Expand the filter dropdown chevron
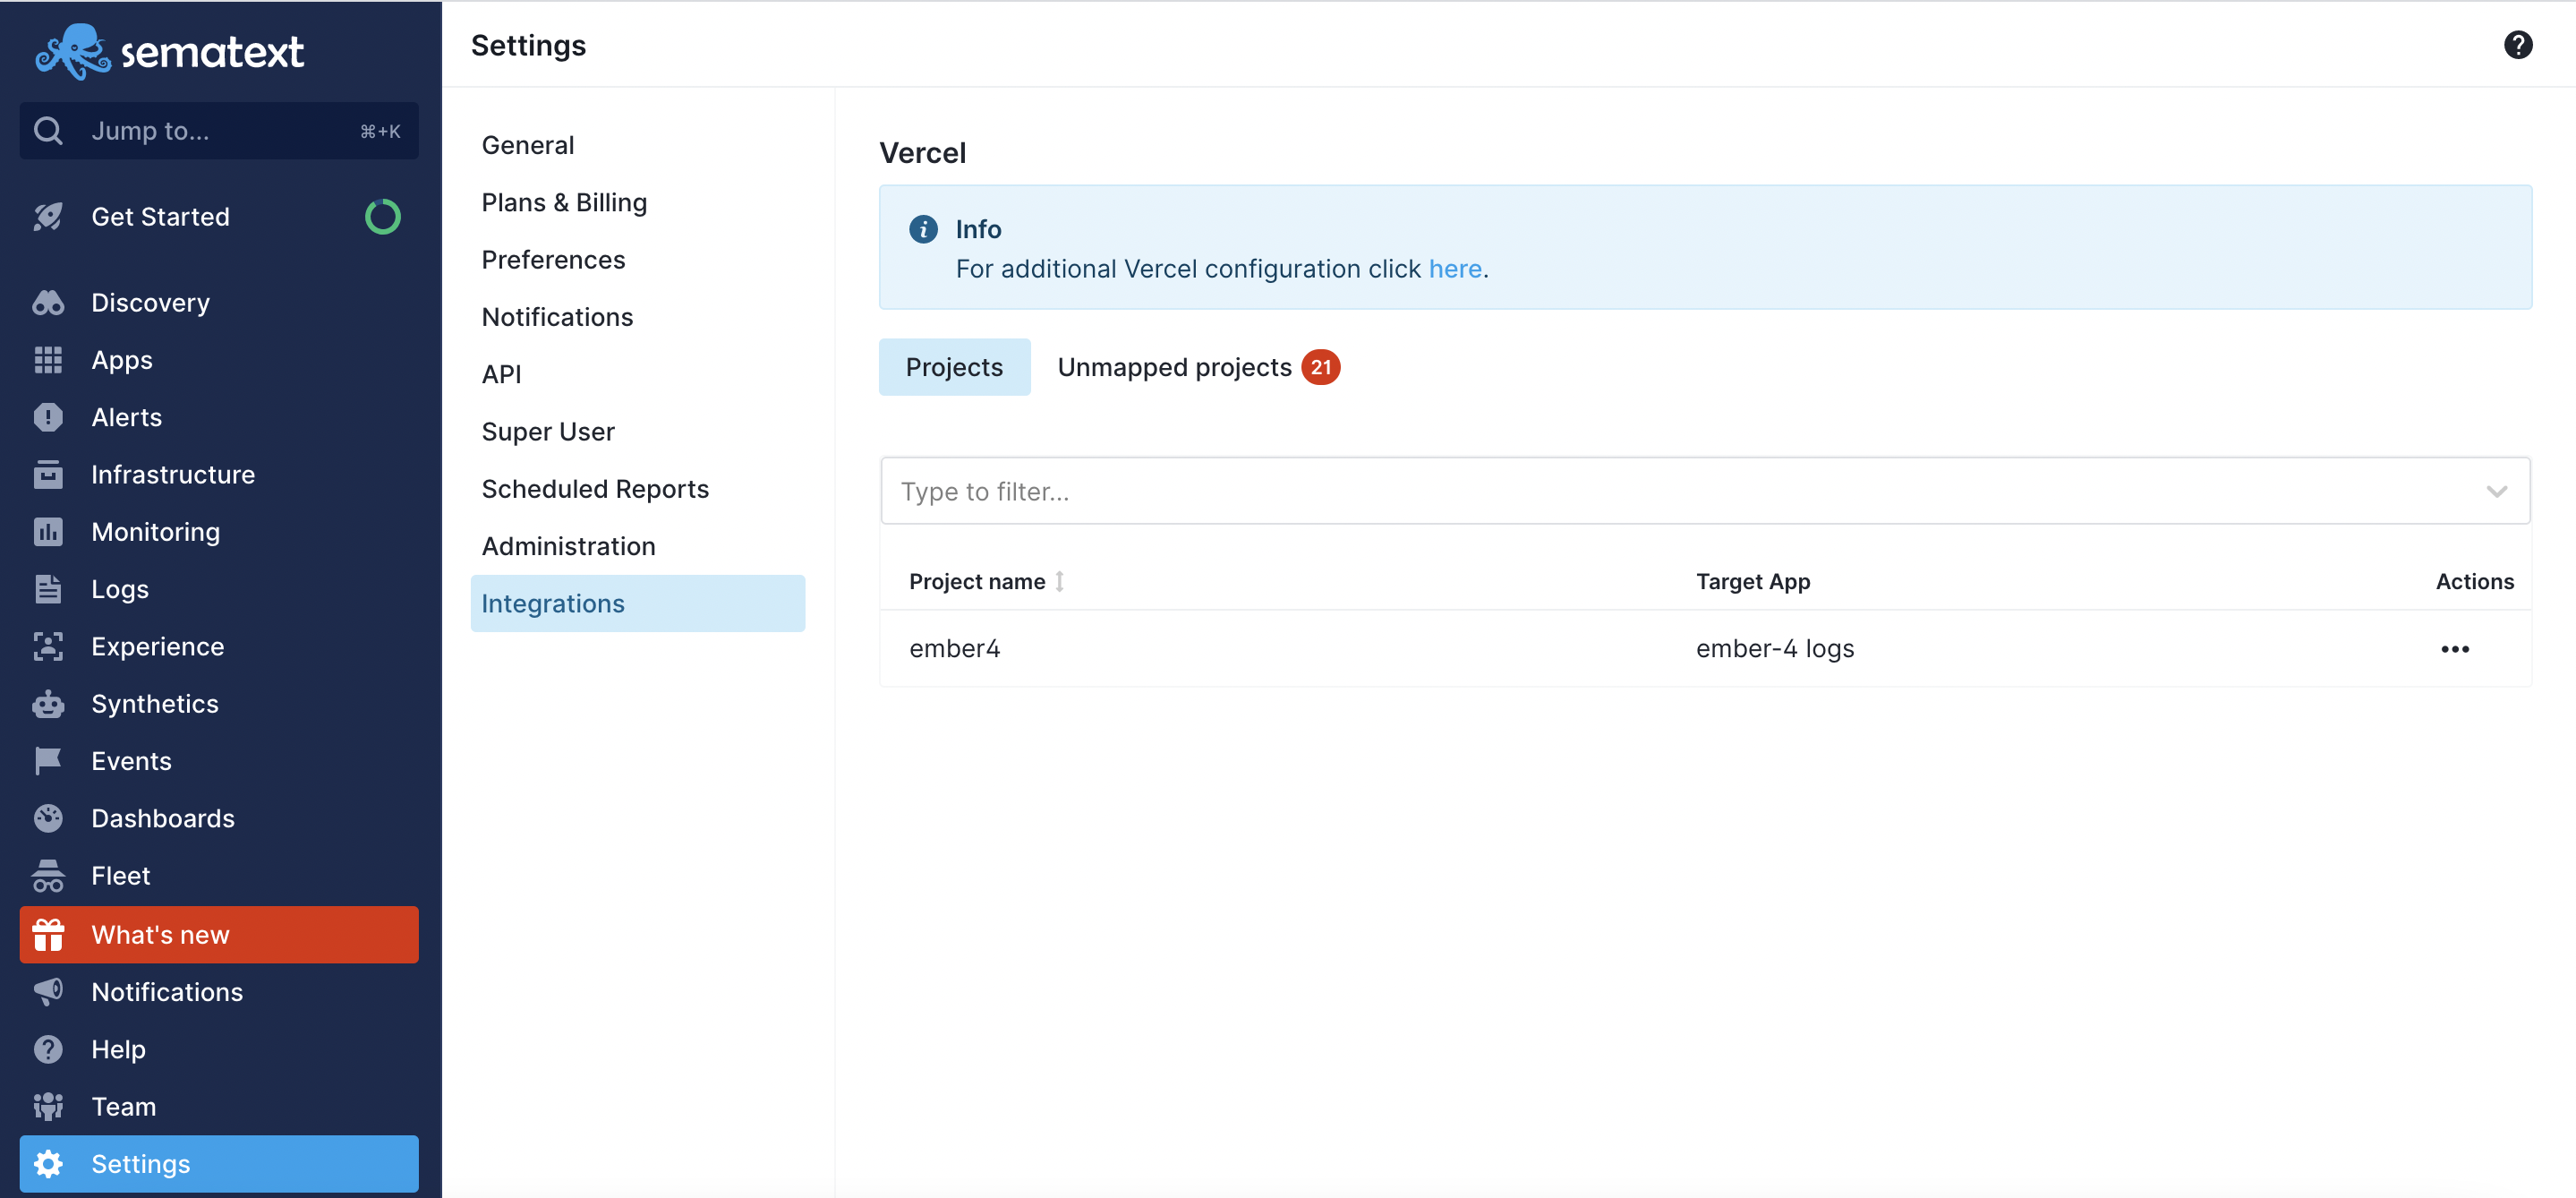 [2497, 491]
